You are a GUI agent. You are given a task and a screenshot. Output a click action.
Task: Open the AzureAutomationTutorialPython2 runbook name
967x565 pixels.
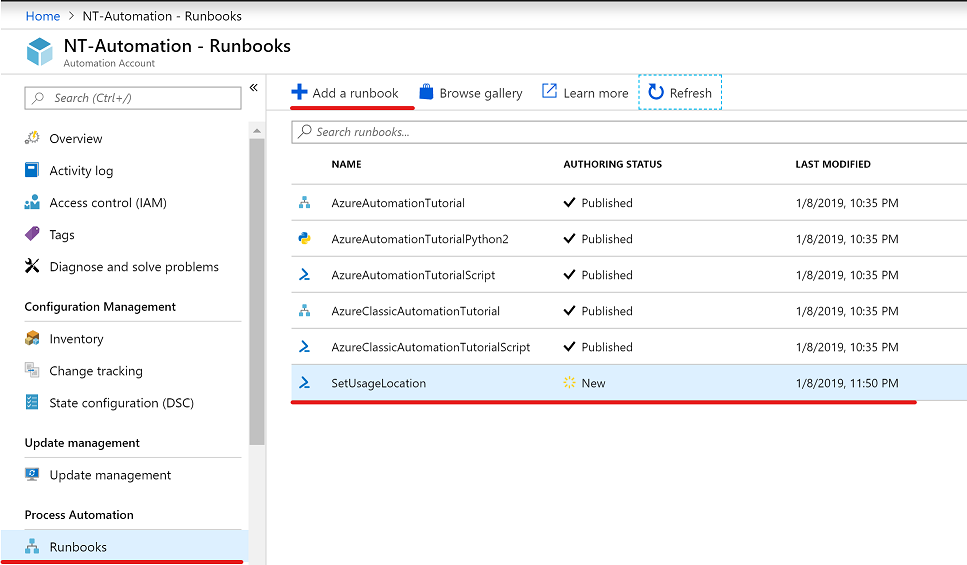(420, 239)
